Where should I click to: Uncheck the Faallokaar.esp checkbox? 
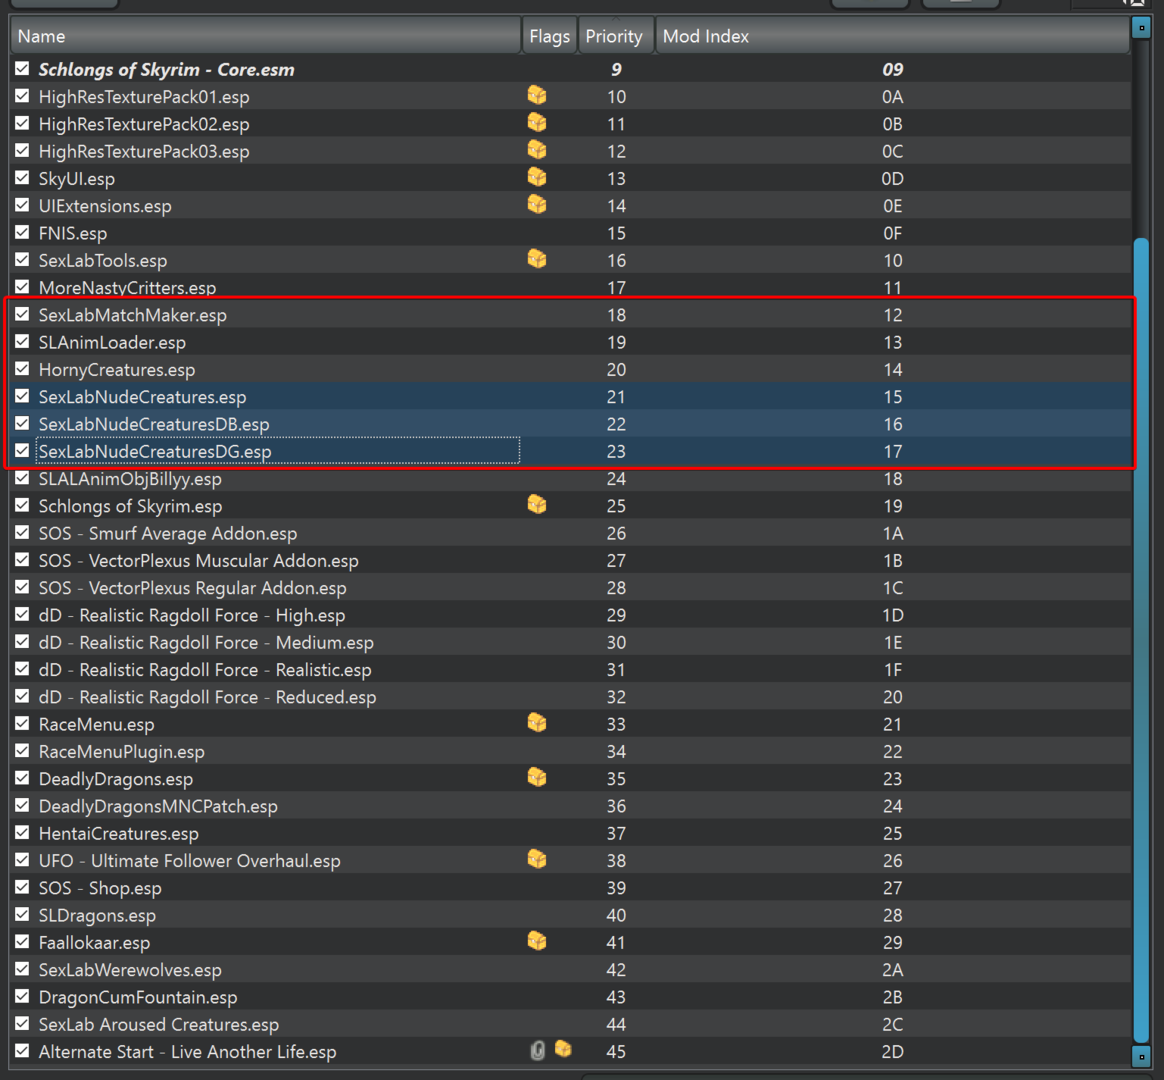pos(22,942)
